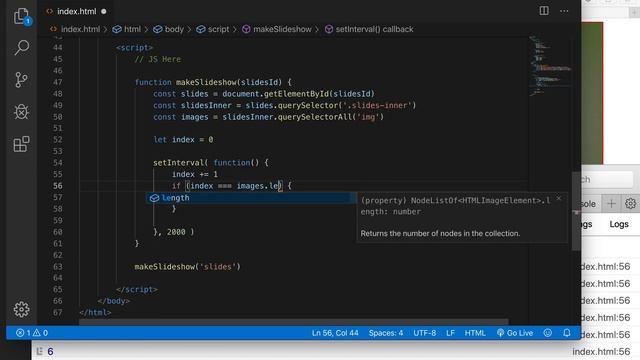This screenshot has width=640, height=360.
Task: Click line number 56 in the gutter
Action: coord(58,186)
